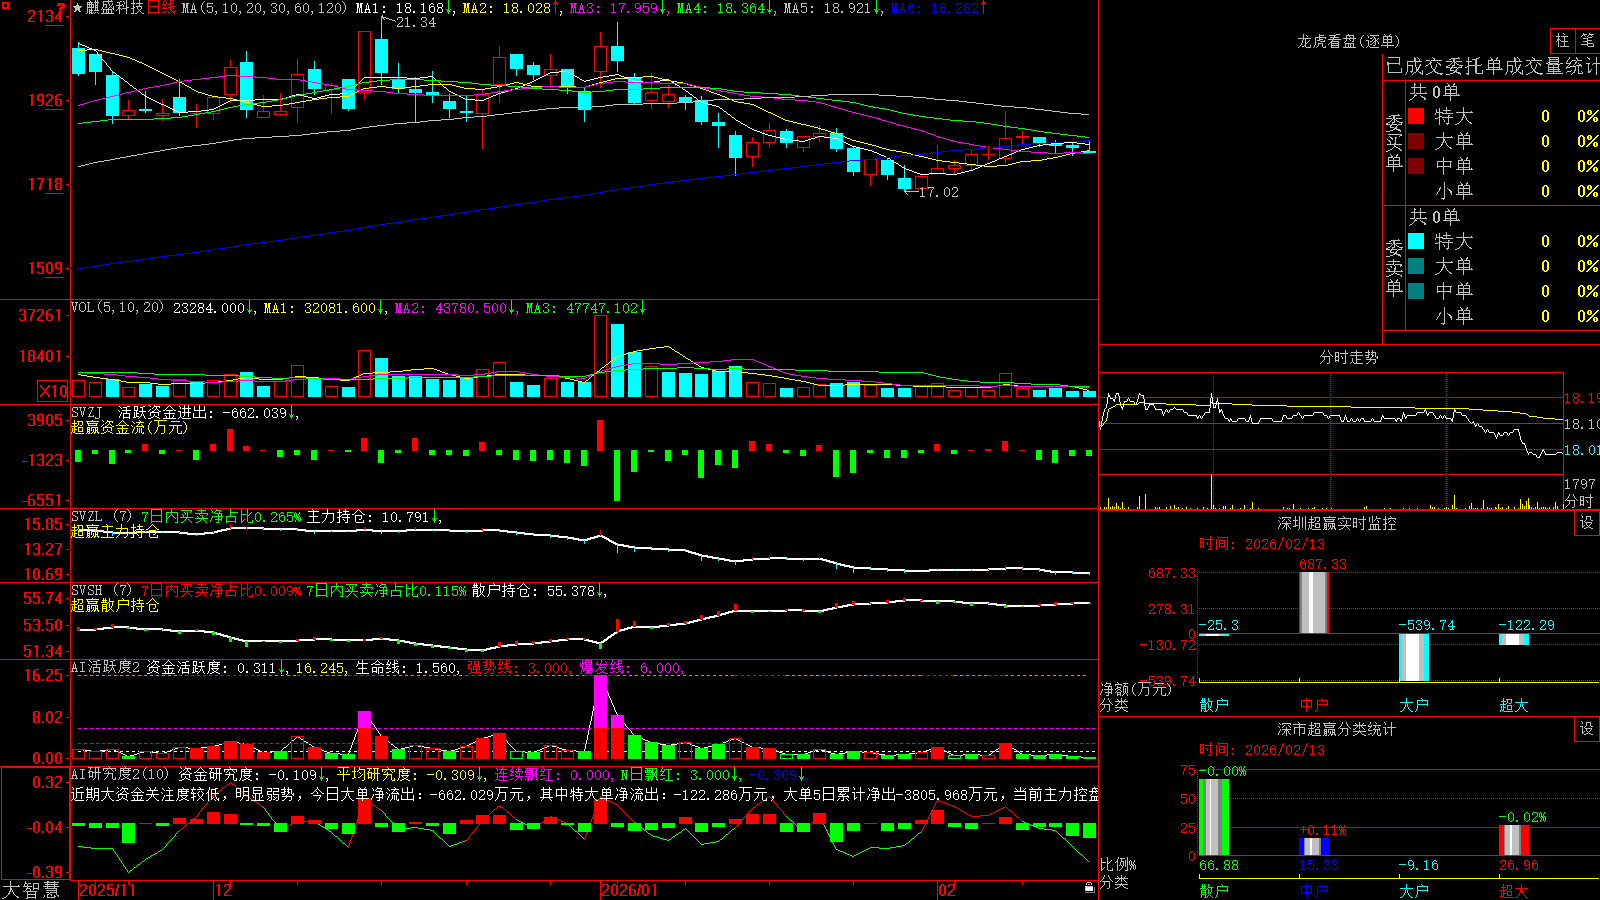
Task: Click the teal 中单 sell-order swatch
Action: (1416, 291)
